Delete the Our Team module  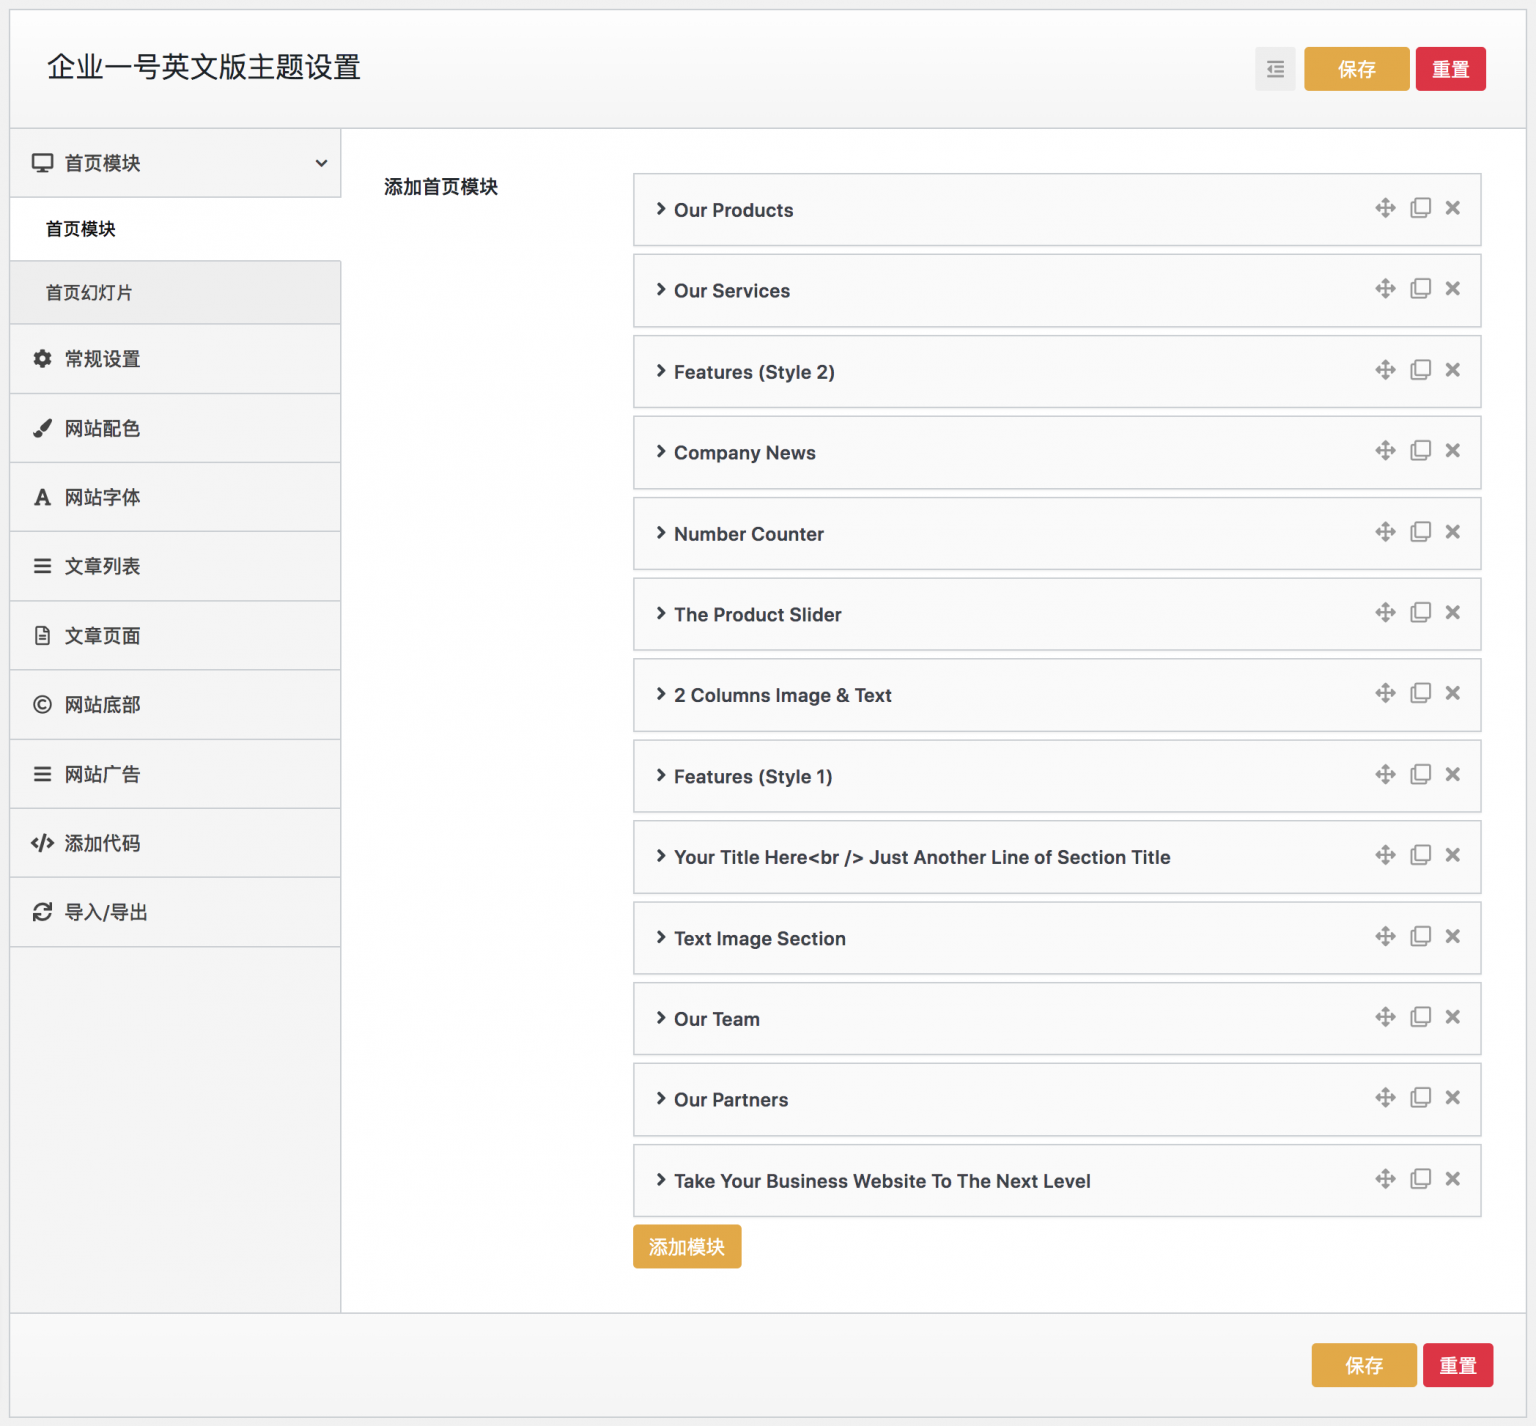(1453, 1017)
